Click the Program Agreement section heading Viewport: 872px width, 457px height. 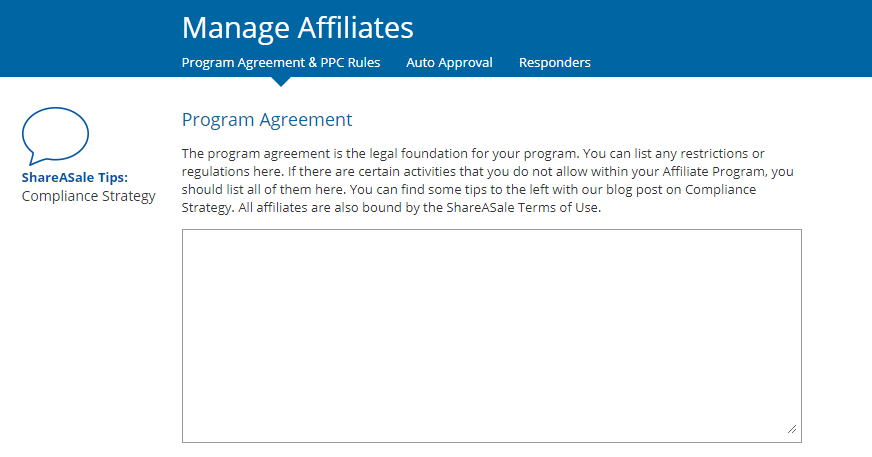267,120
